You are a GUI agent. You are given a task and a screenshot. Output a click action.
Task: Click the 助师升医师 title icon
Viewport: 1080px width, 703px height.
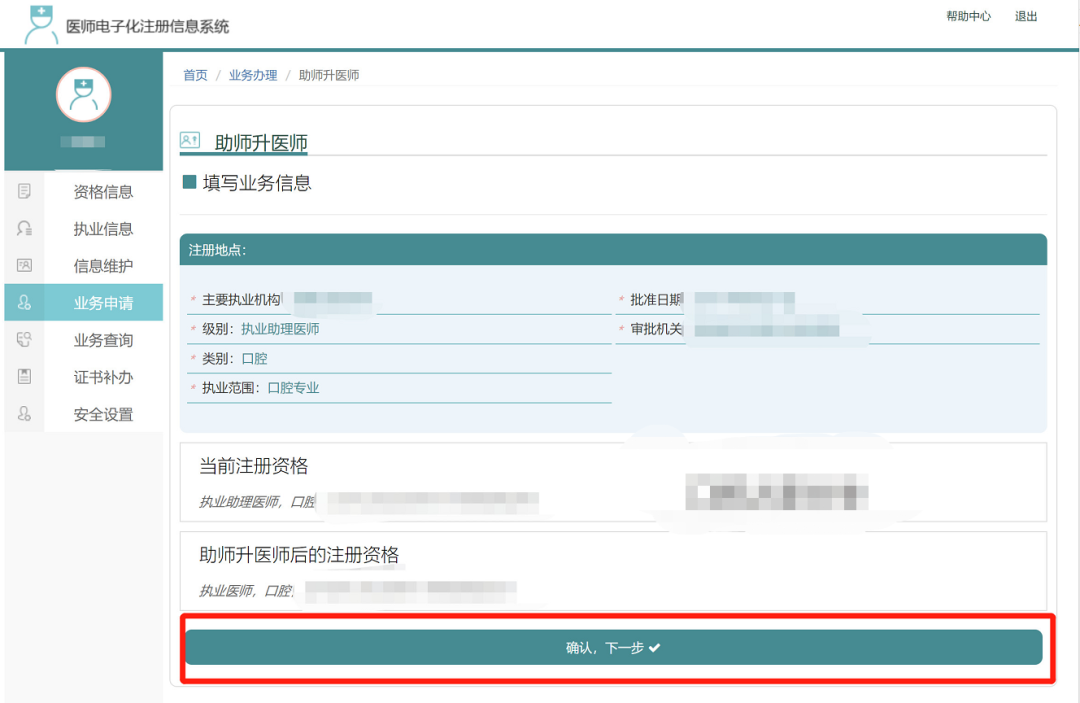click(190, 141)
